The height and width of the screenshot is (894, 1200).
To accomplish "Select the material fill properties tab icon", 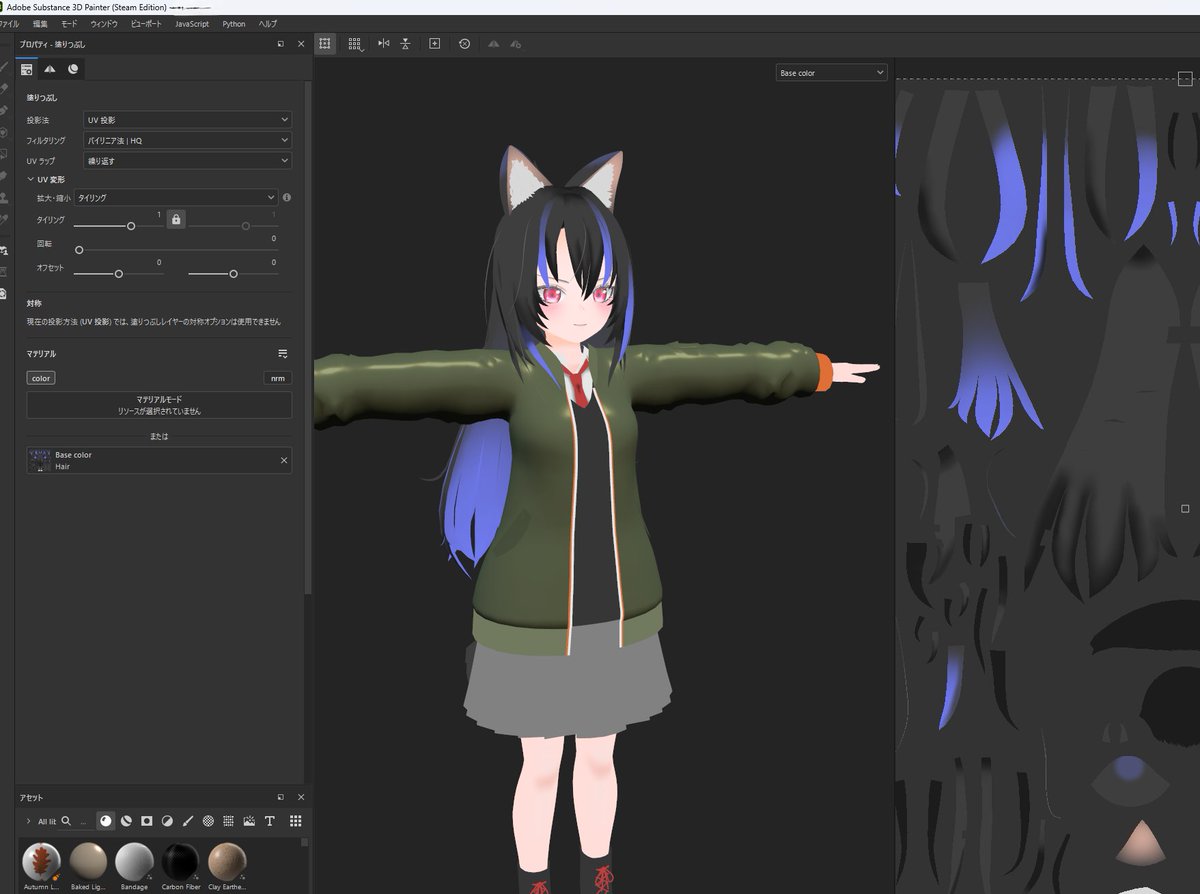I will 26,68.
